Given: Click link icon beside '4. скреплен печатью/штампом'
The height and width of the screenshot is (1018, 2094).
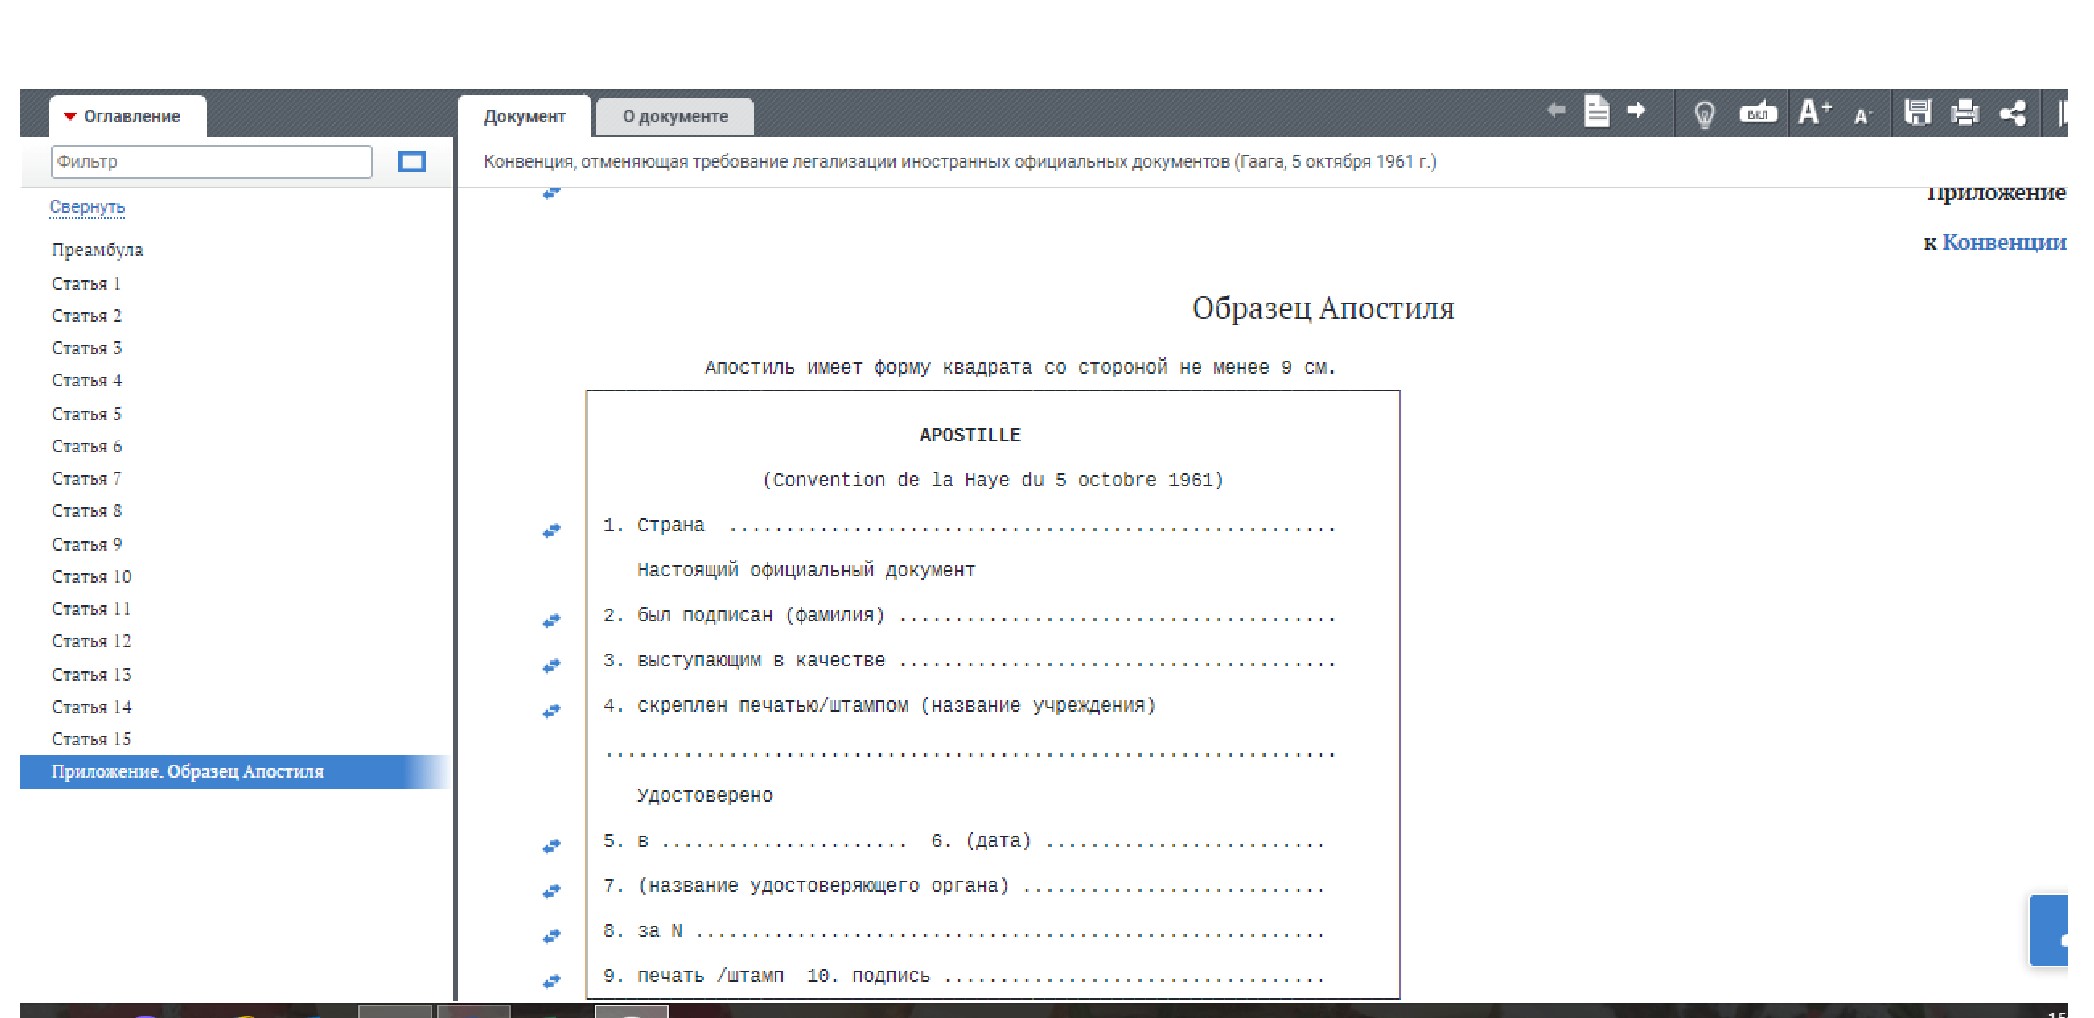Looking at the screenshot, I should point(551,711).
